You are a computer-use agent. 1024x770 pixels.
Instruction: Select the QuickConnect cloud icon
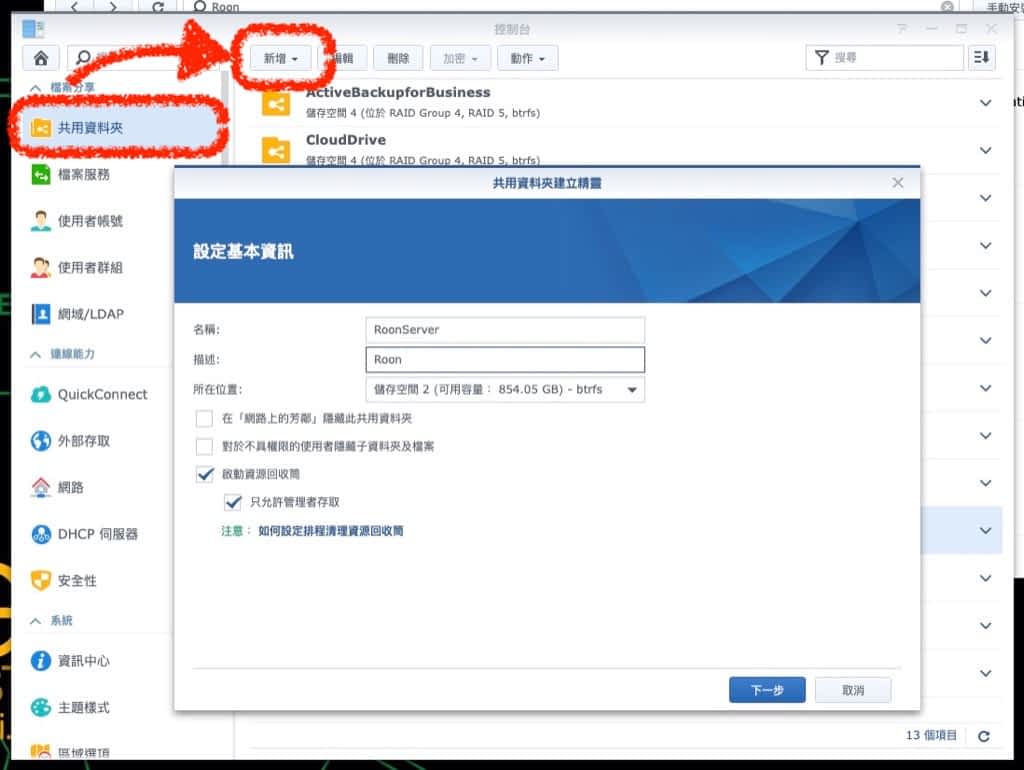[41, 394]
